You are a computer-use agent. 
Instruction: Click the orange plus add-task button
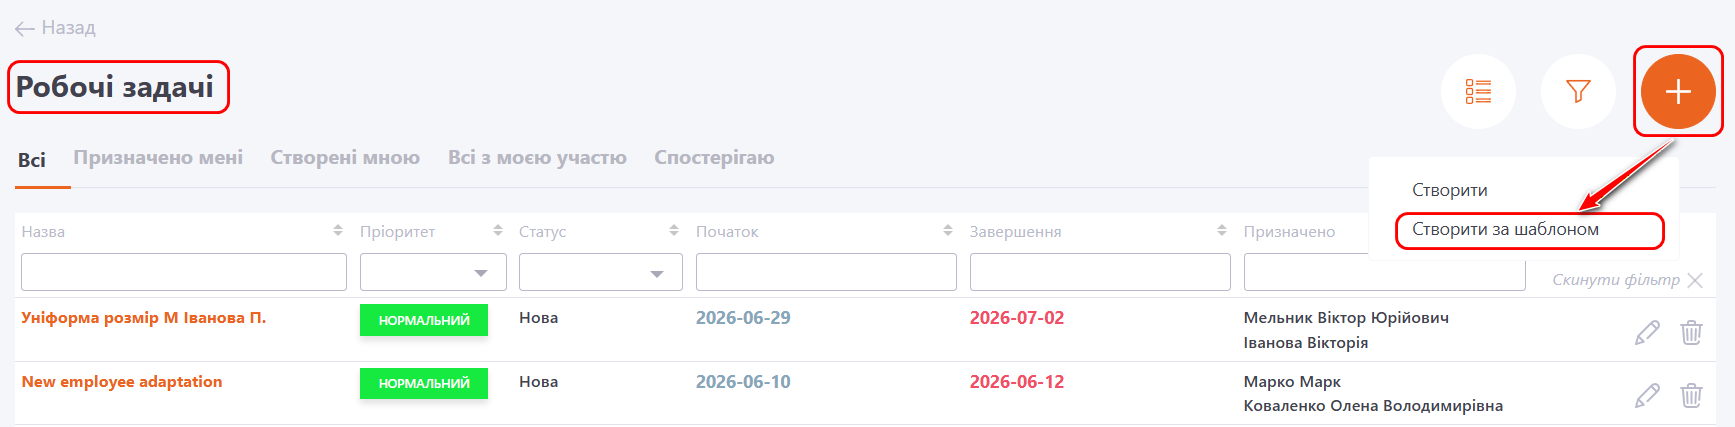(x=1678, y=91)
